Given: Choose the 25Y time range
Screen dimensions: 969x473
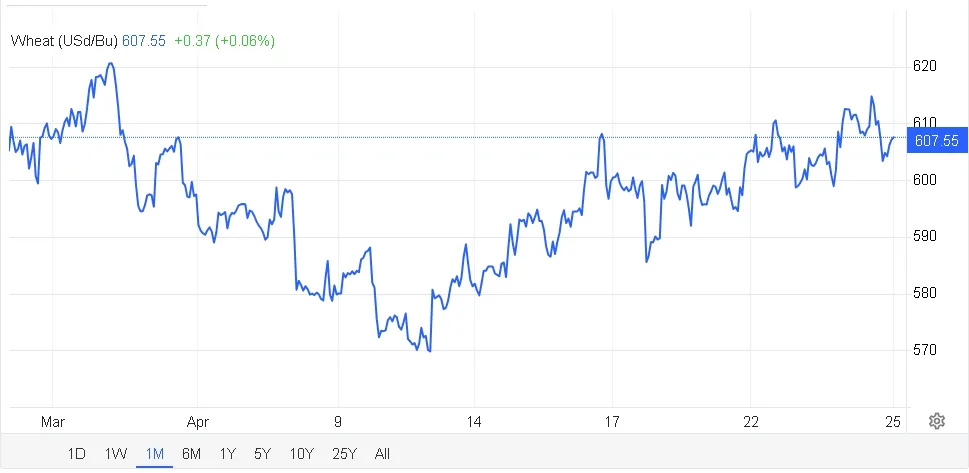Looking at the screenshot, I should pyautogui.click(x=343, y=454).
